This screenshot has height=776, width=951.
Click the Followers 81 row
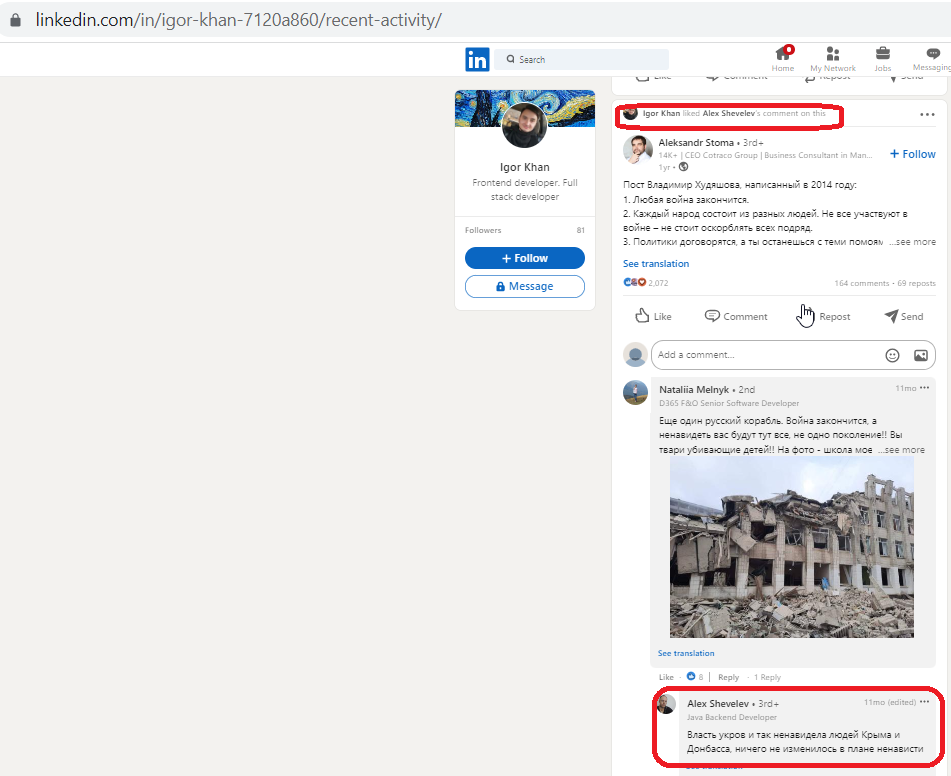coord(525,230)
